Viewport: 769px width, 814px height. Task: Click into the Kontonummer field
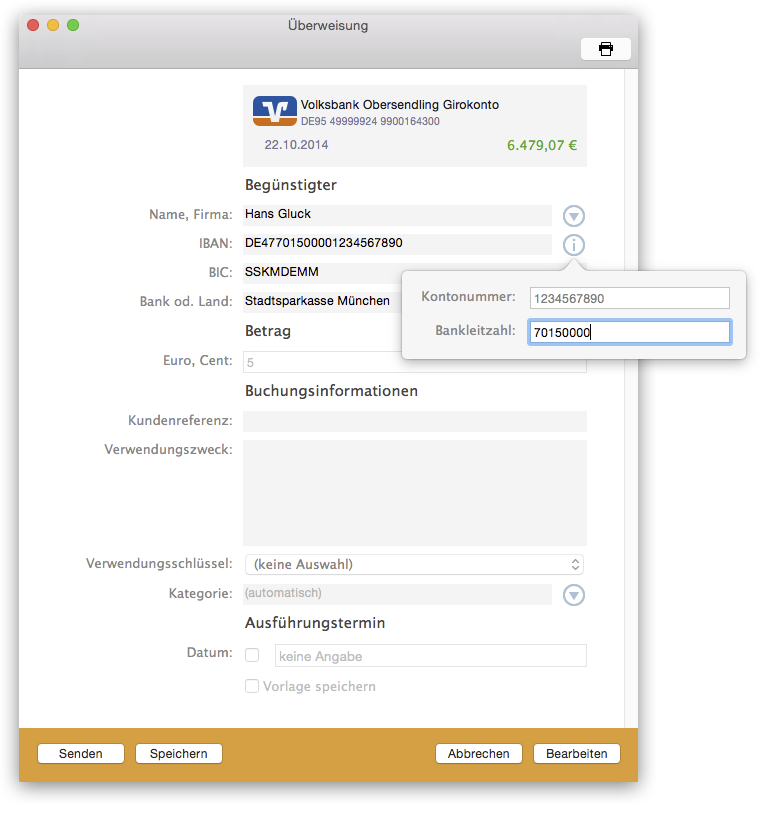click(629, 298)
